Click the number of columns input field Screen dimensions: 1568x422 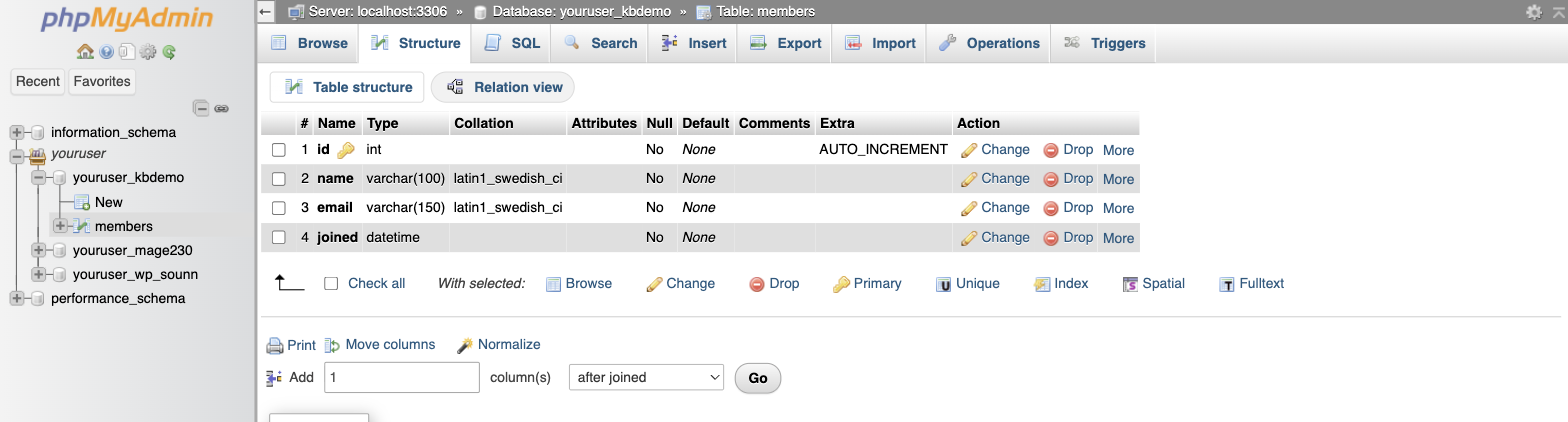[401, 377]
